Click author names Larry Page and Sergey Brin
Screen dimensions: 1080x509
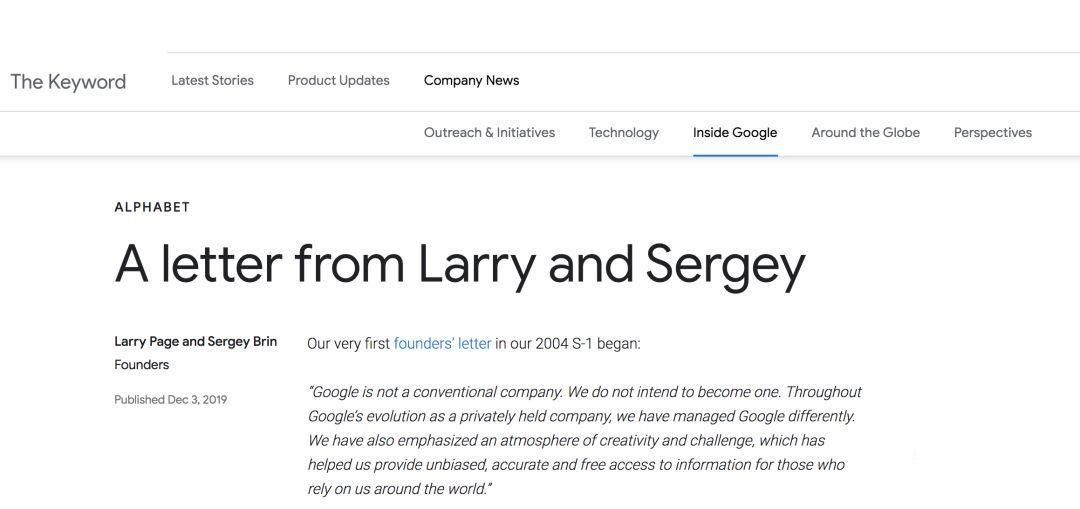point(195,342)
